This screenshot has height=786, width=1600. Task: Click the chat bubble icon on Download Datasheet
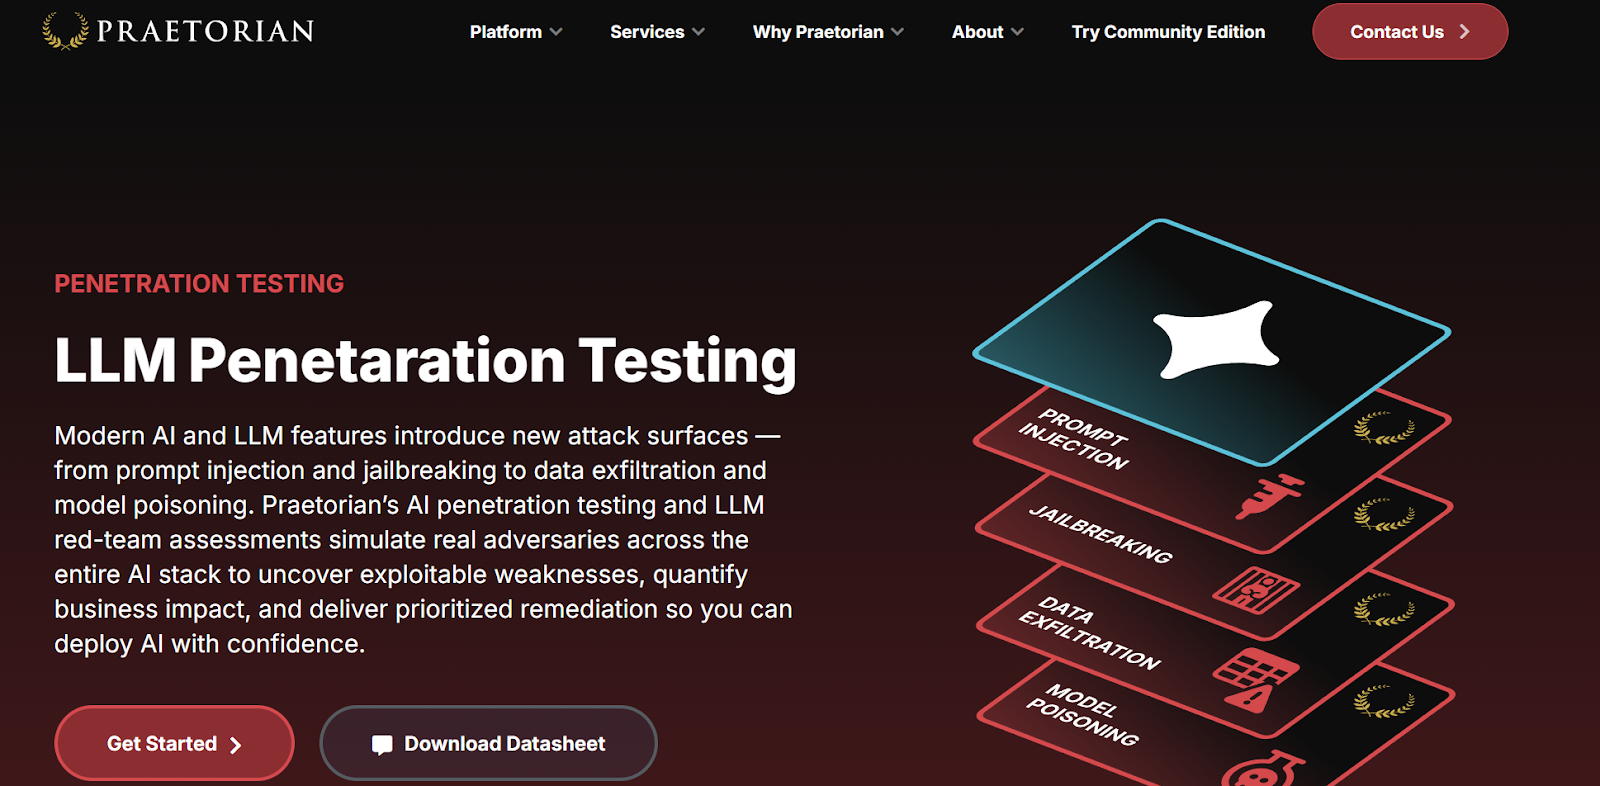click(x=382, y=745)
